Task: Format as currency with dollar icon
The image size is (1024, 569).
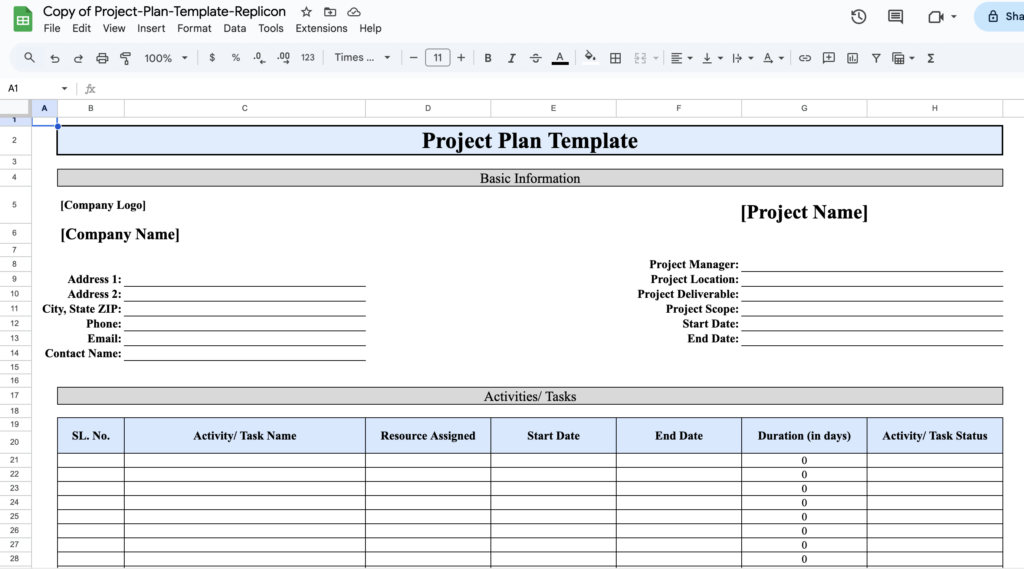Action: (x=212, y=57)
